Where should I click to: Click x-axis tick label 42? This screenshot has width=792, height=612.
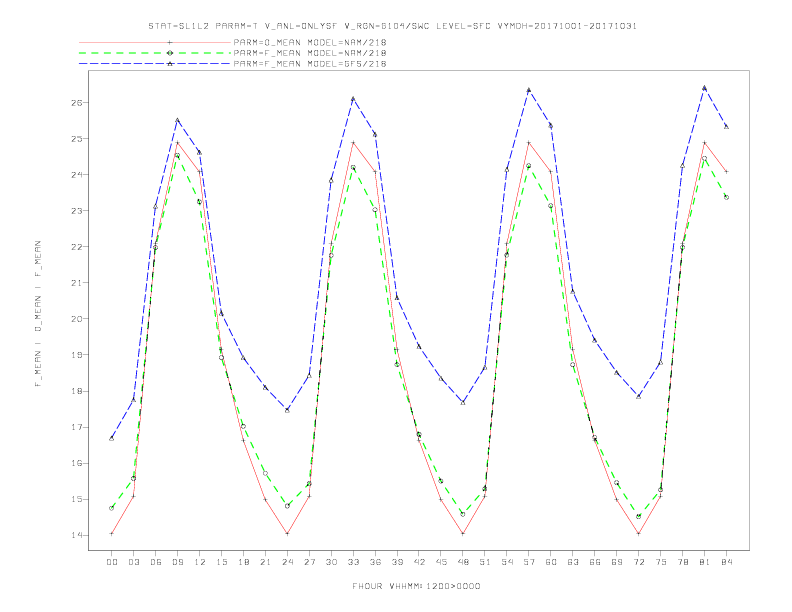tap(419, 562)
